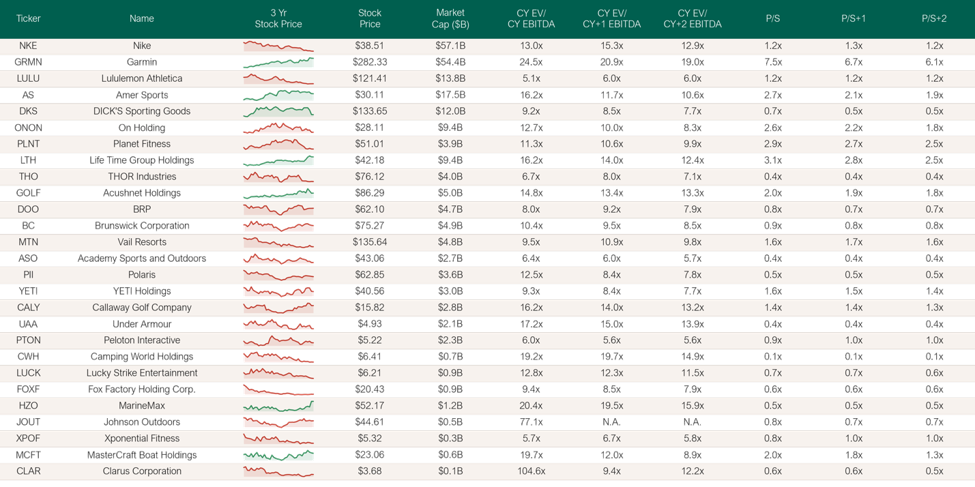Click the Acushnet Holdings sparkline chart

tap(279, 193)
